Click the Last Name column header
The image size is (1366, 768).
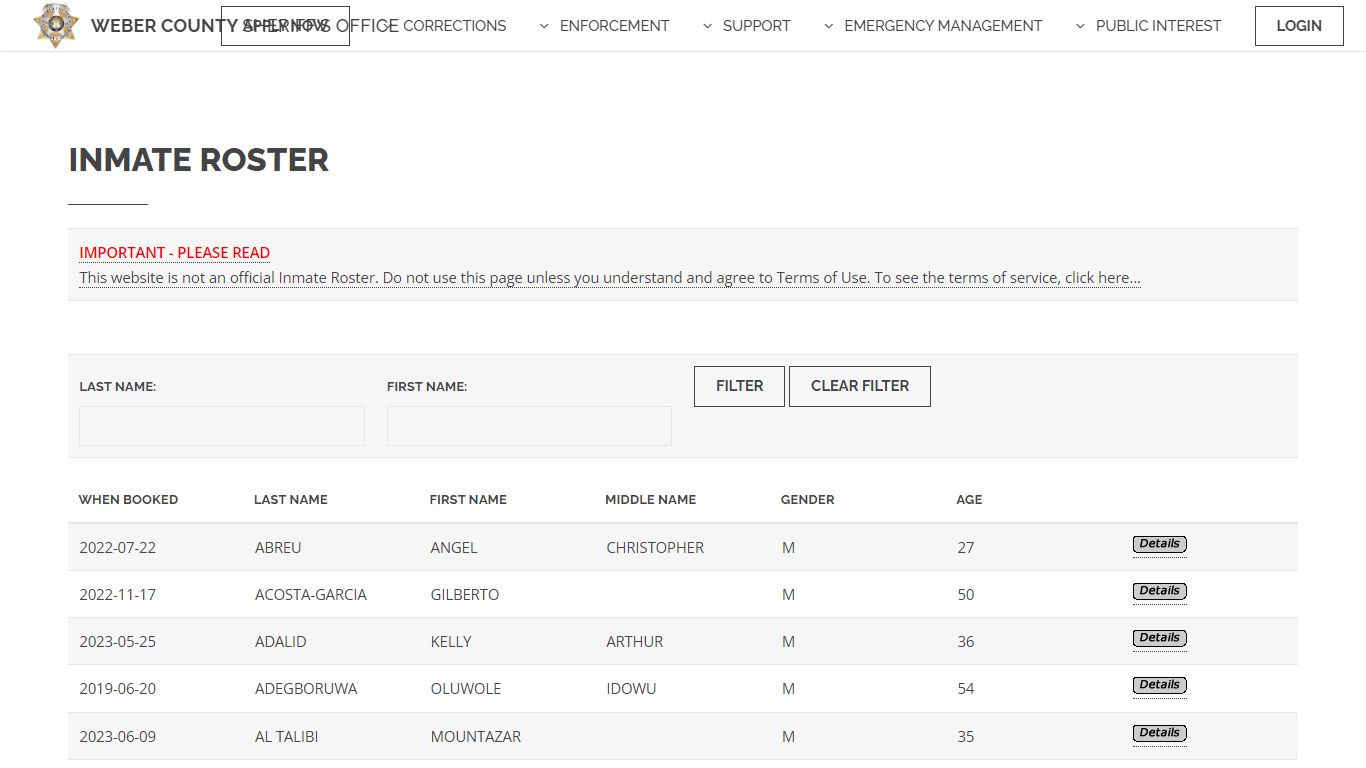pyautogui.click(x=291, y=500)
